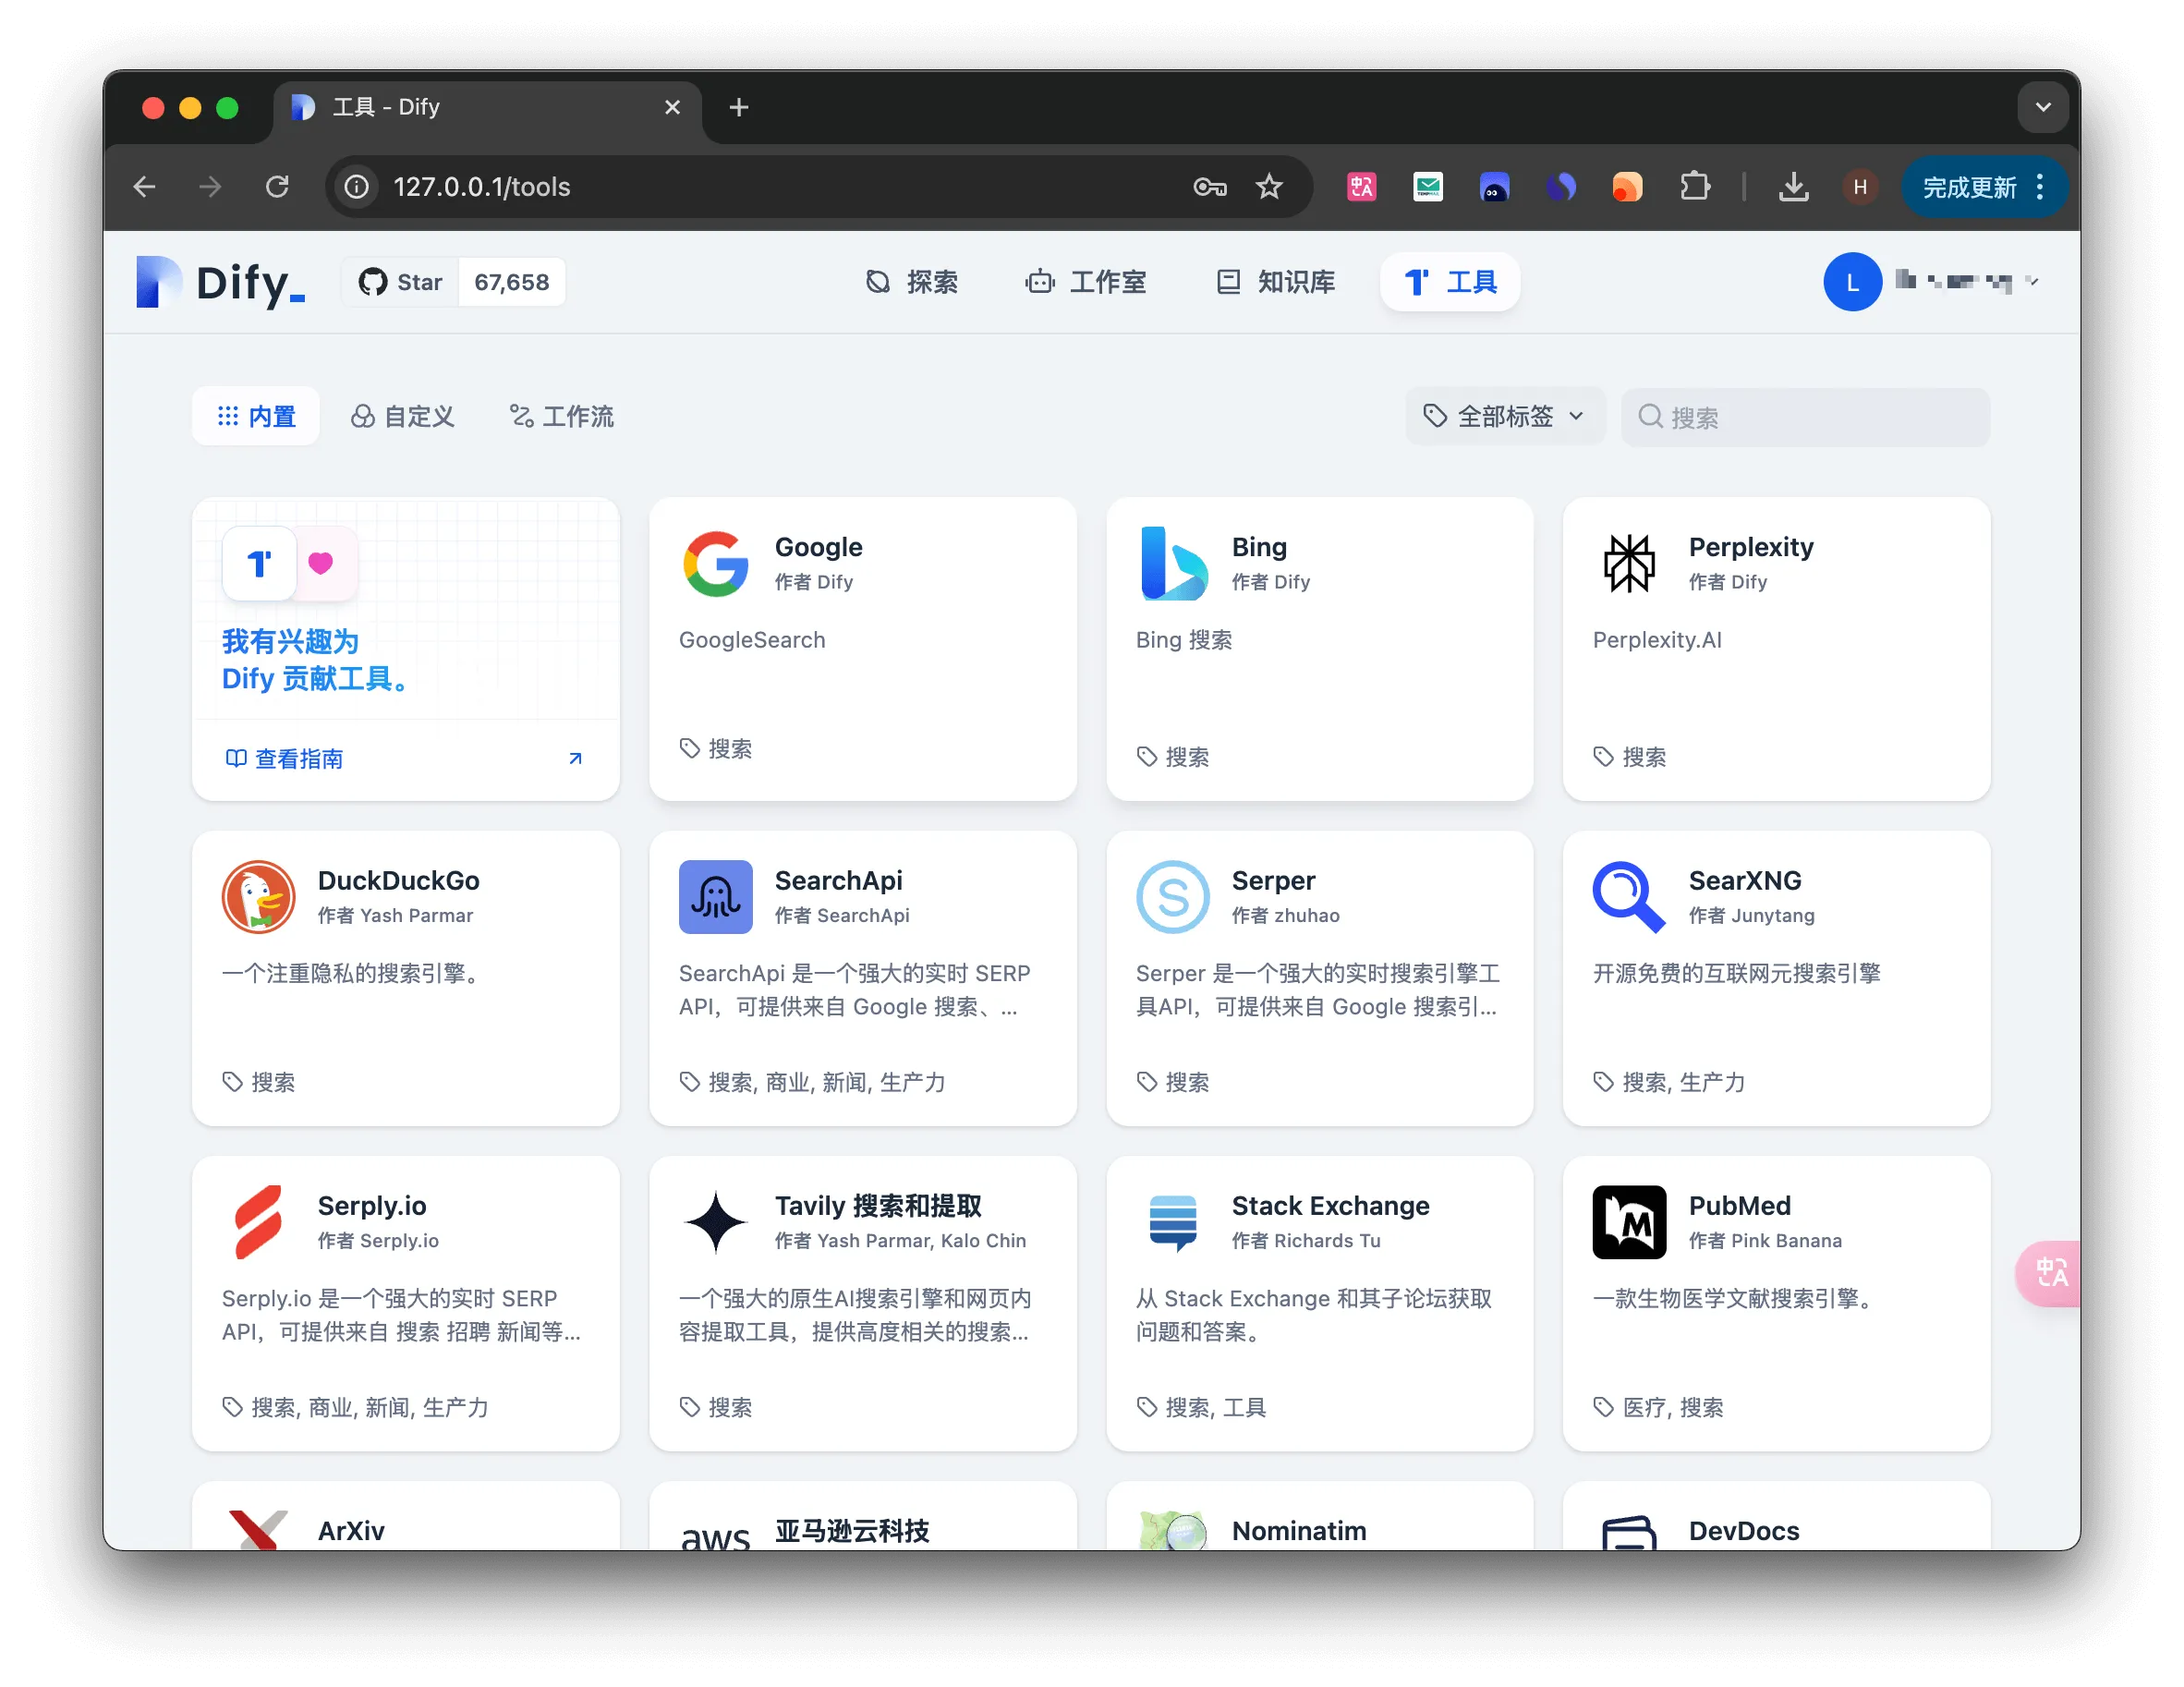This screenshot has height=1687, width=2184.
Task: Click the tools 搜索 search field
Action: [x=1805, y=417]
